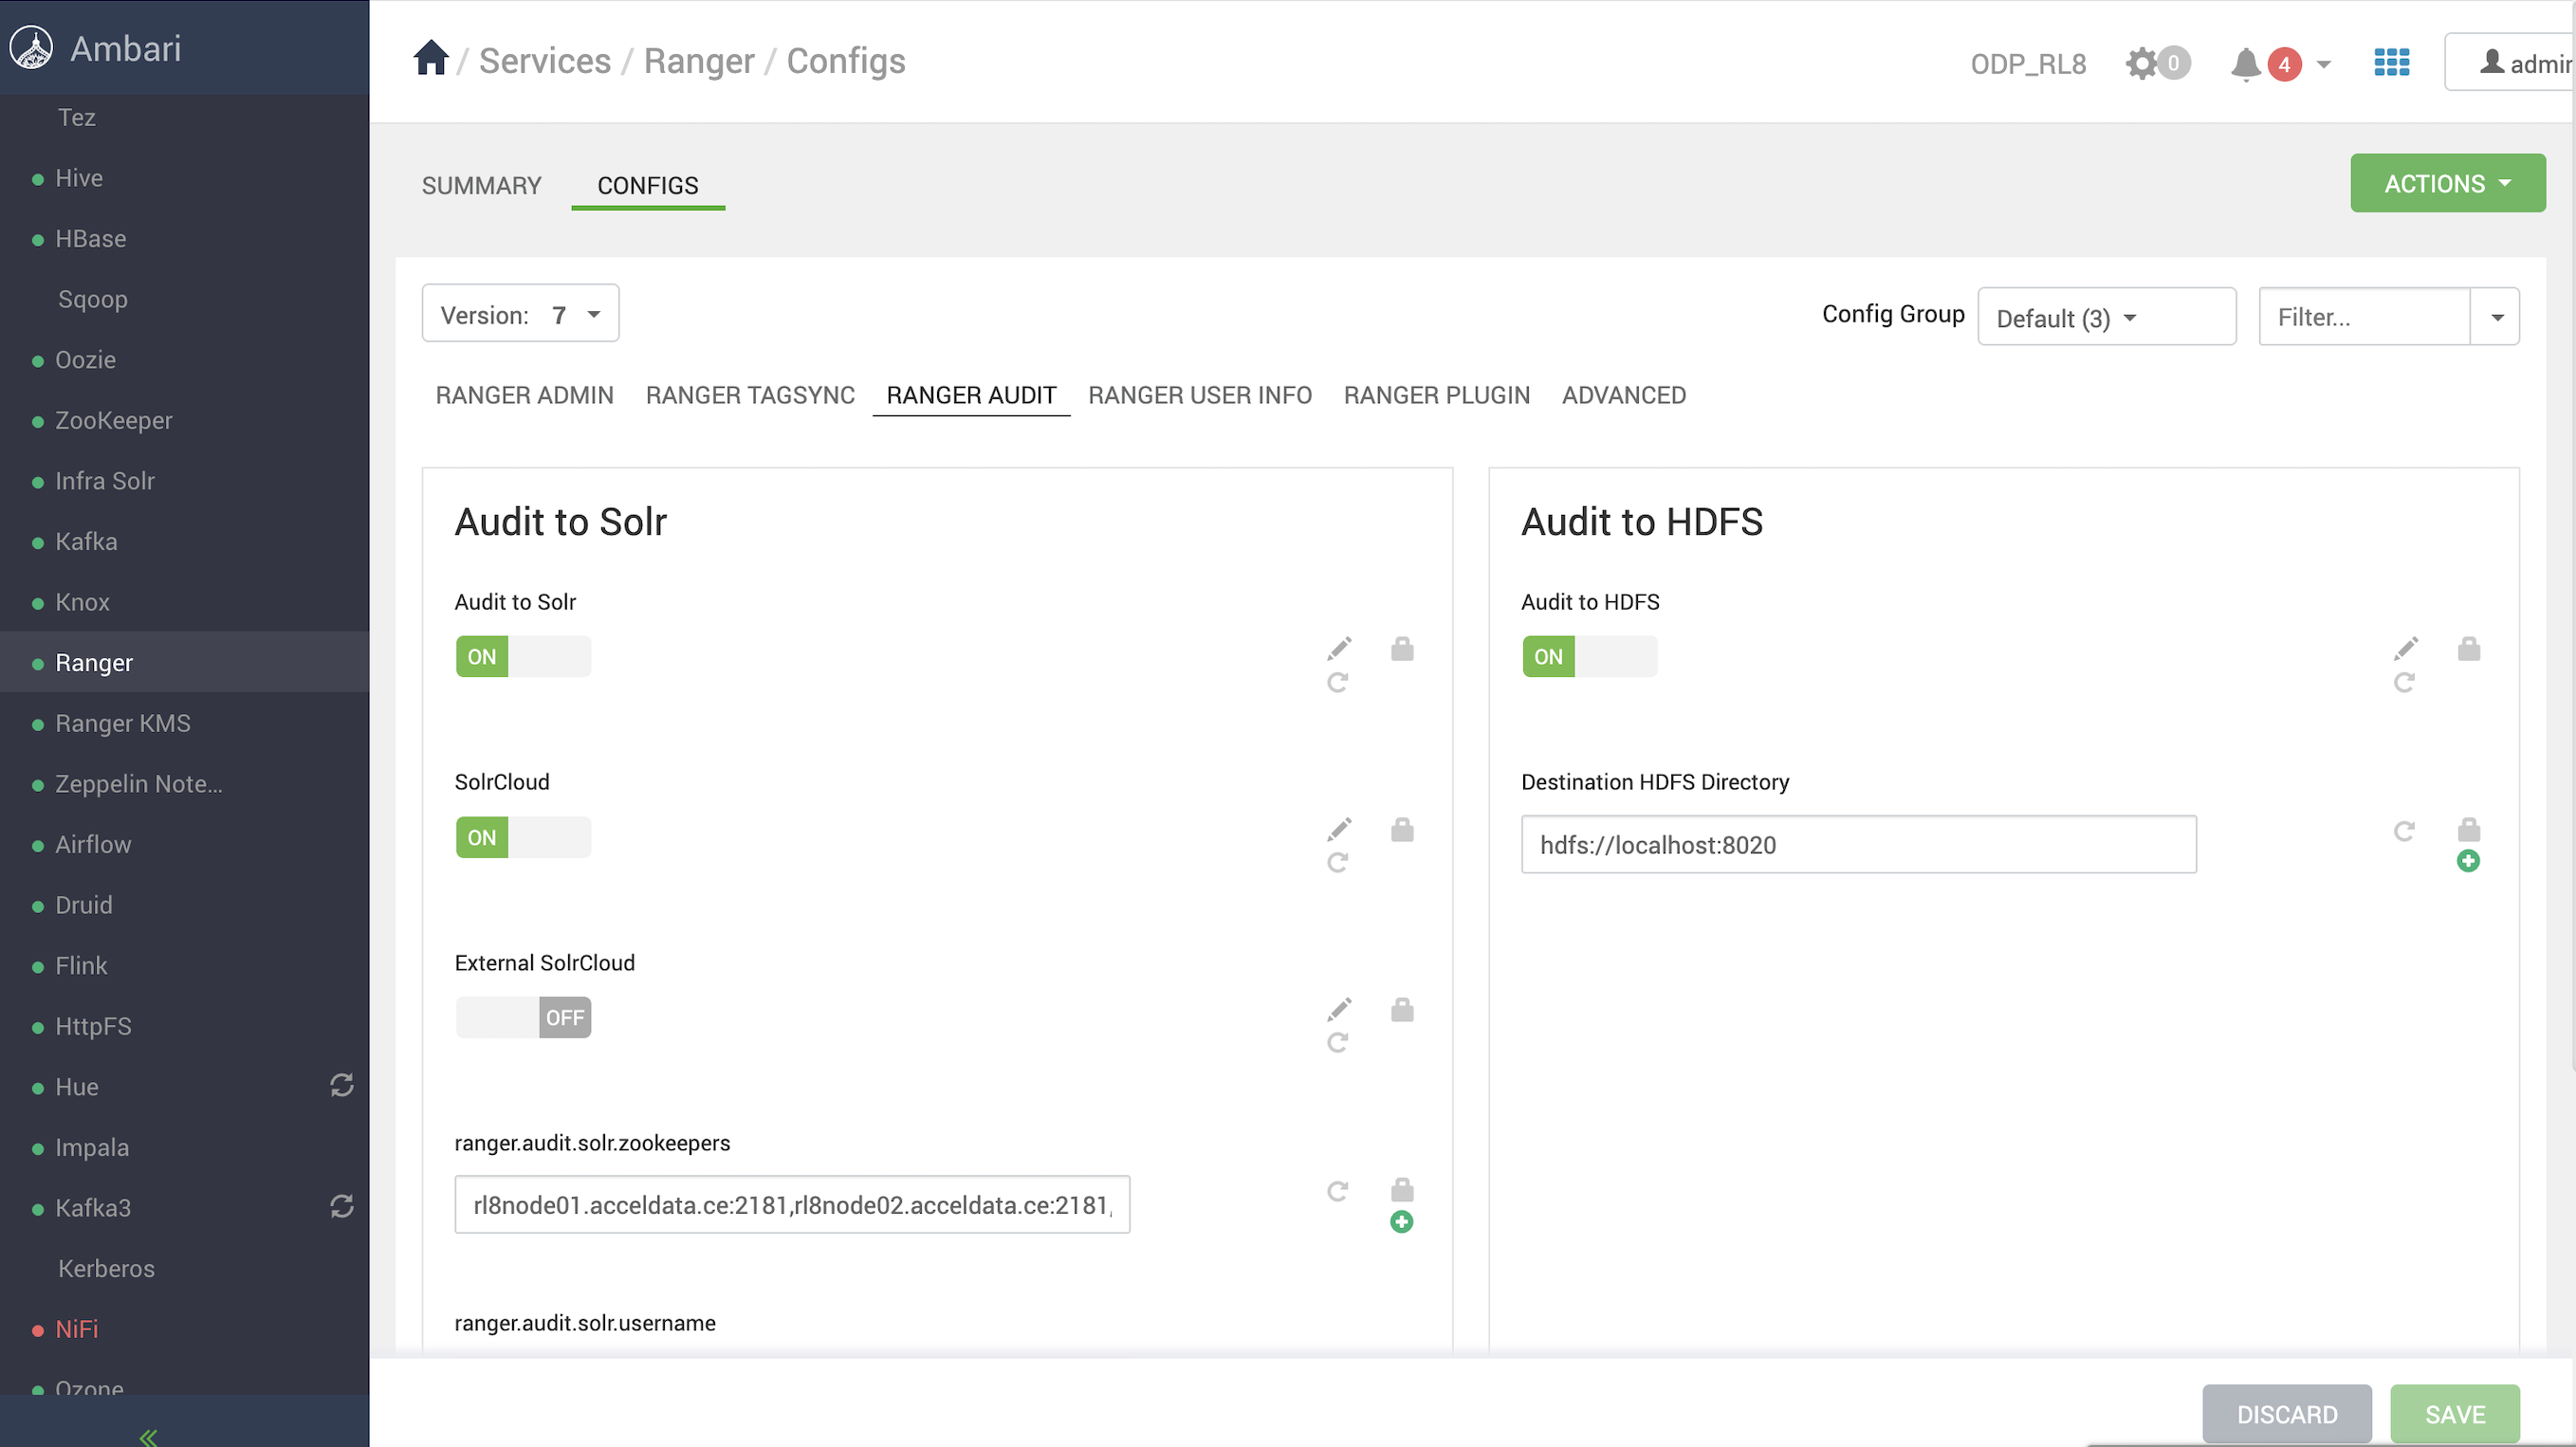Viewport: 2576px width, 1447px height.
Task: Open the ACTIONS dropdown menu
Action: pos(2447,183)
